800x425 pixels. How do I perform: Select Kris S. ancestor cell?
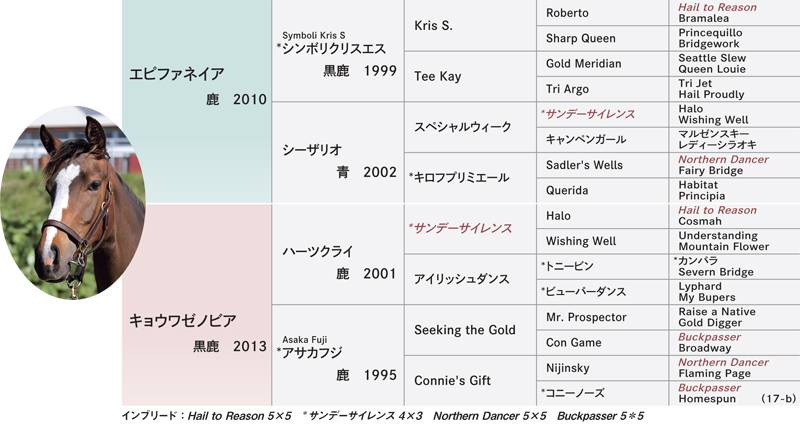coord(470,25)
